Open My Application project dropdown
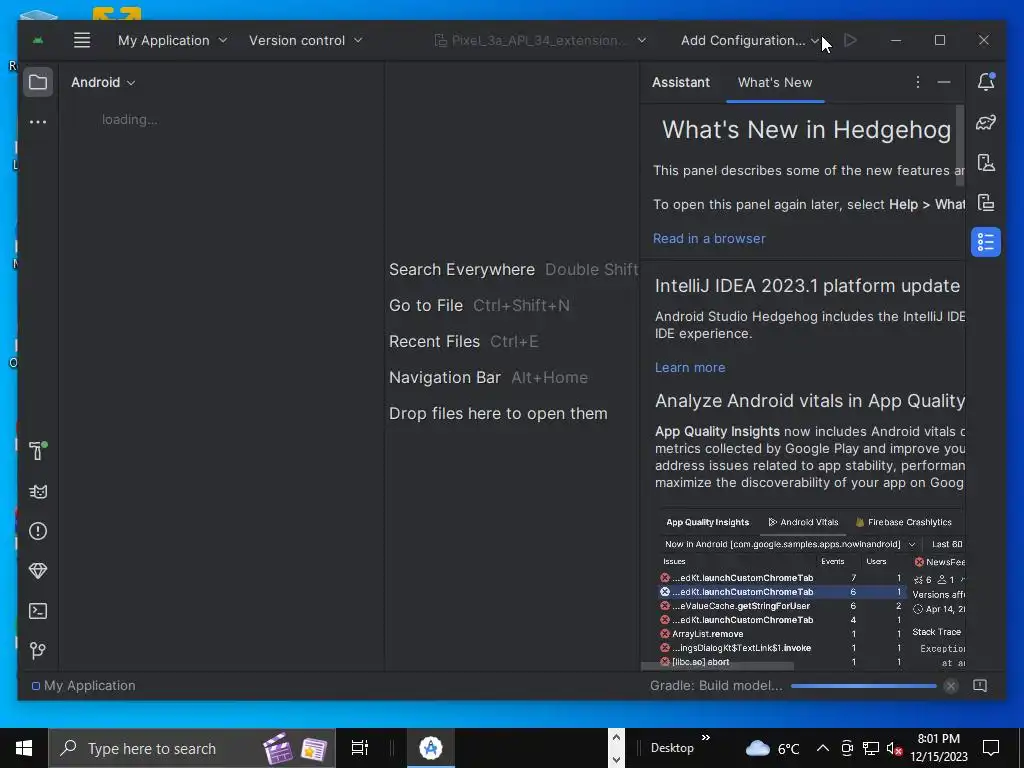 pyautogui.click(x=172, y=40)
